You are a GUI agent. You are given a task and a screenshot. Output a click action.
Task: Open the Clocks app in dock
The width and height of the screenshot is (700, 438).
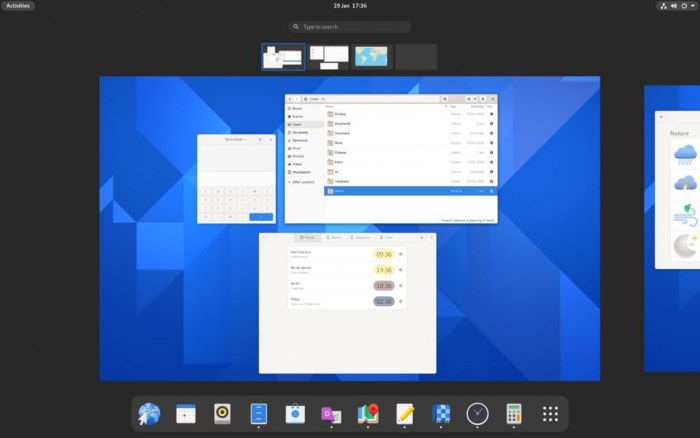477,414
